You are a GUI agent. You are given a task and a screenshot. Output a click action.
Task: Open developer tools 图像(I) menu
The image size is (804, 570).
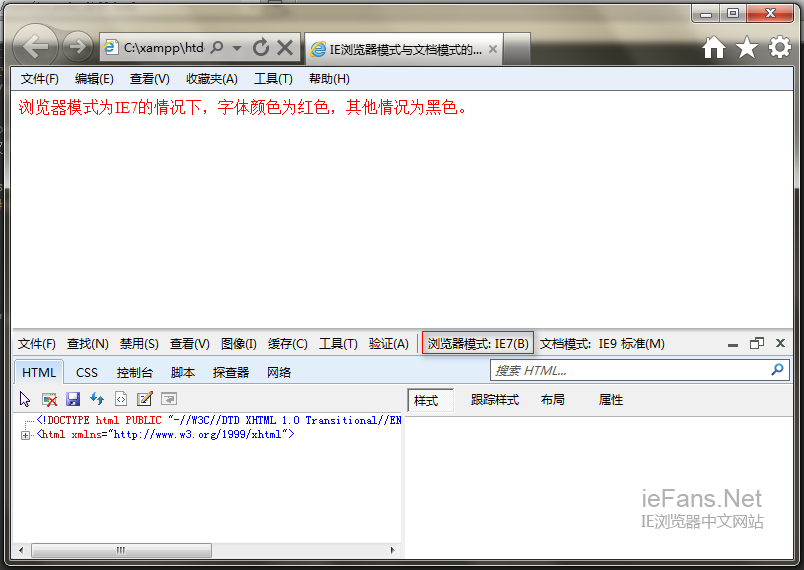(x=238, y=343)
